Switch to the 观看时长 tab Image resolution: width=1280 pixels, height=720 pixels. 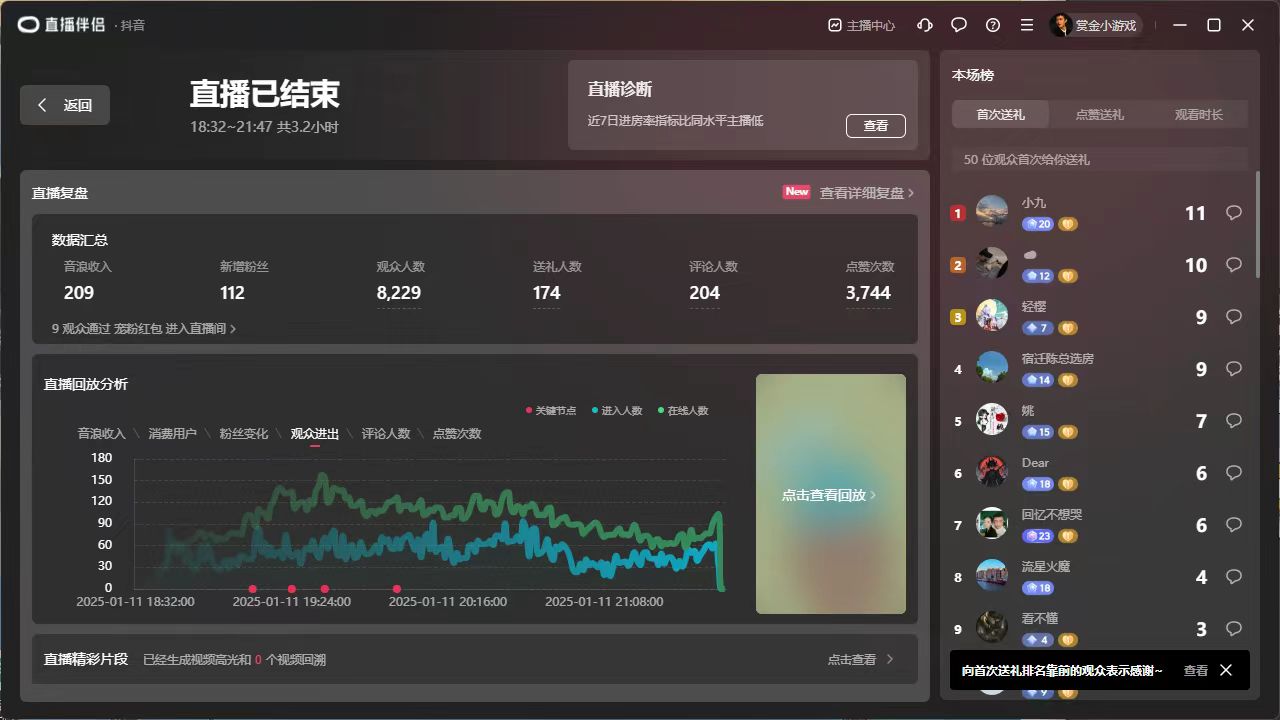tap(1198, 114)
